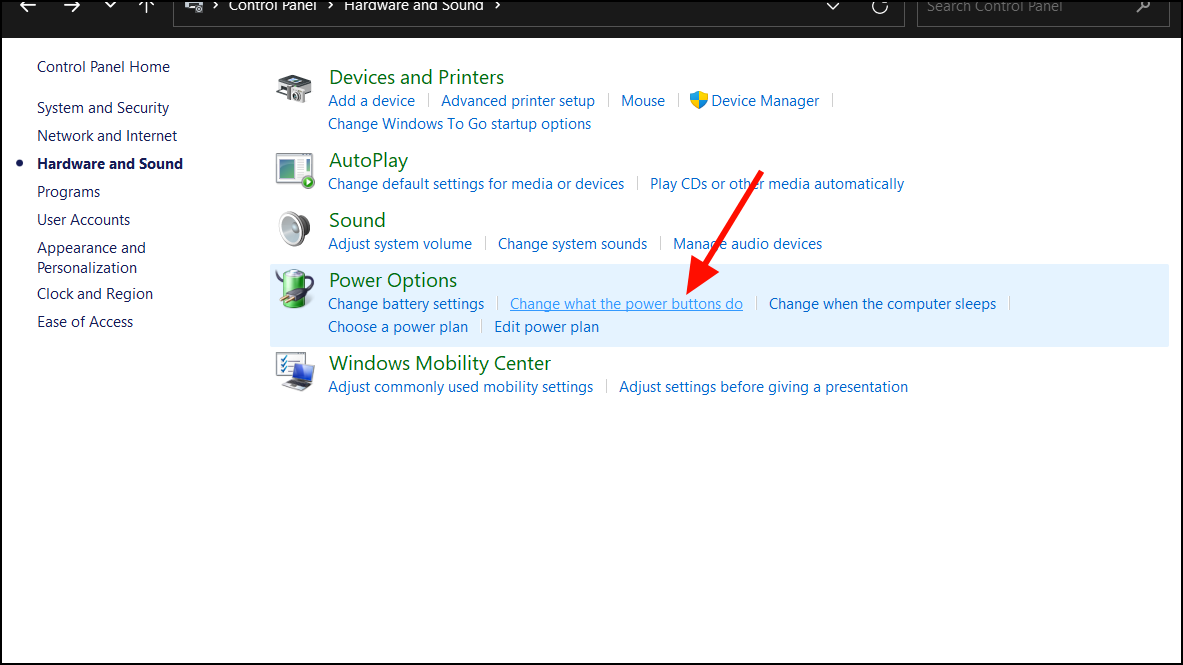Click the Sound speaker icon
This screenshot has width=1183, height=665.
click(293, 230)
